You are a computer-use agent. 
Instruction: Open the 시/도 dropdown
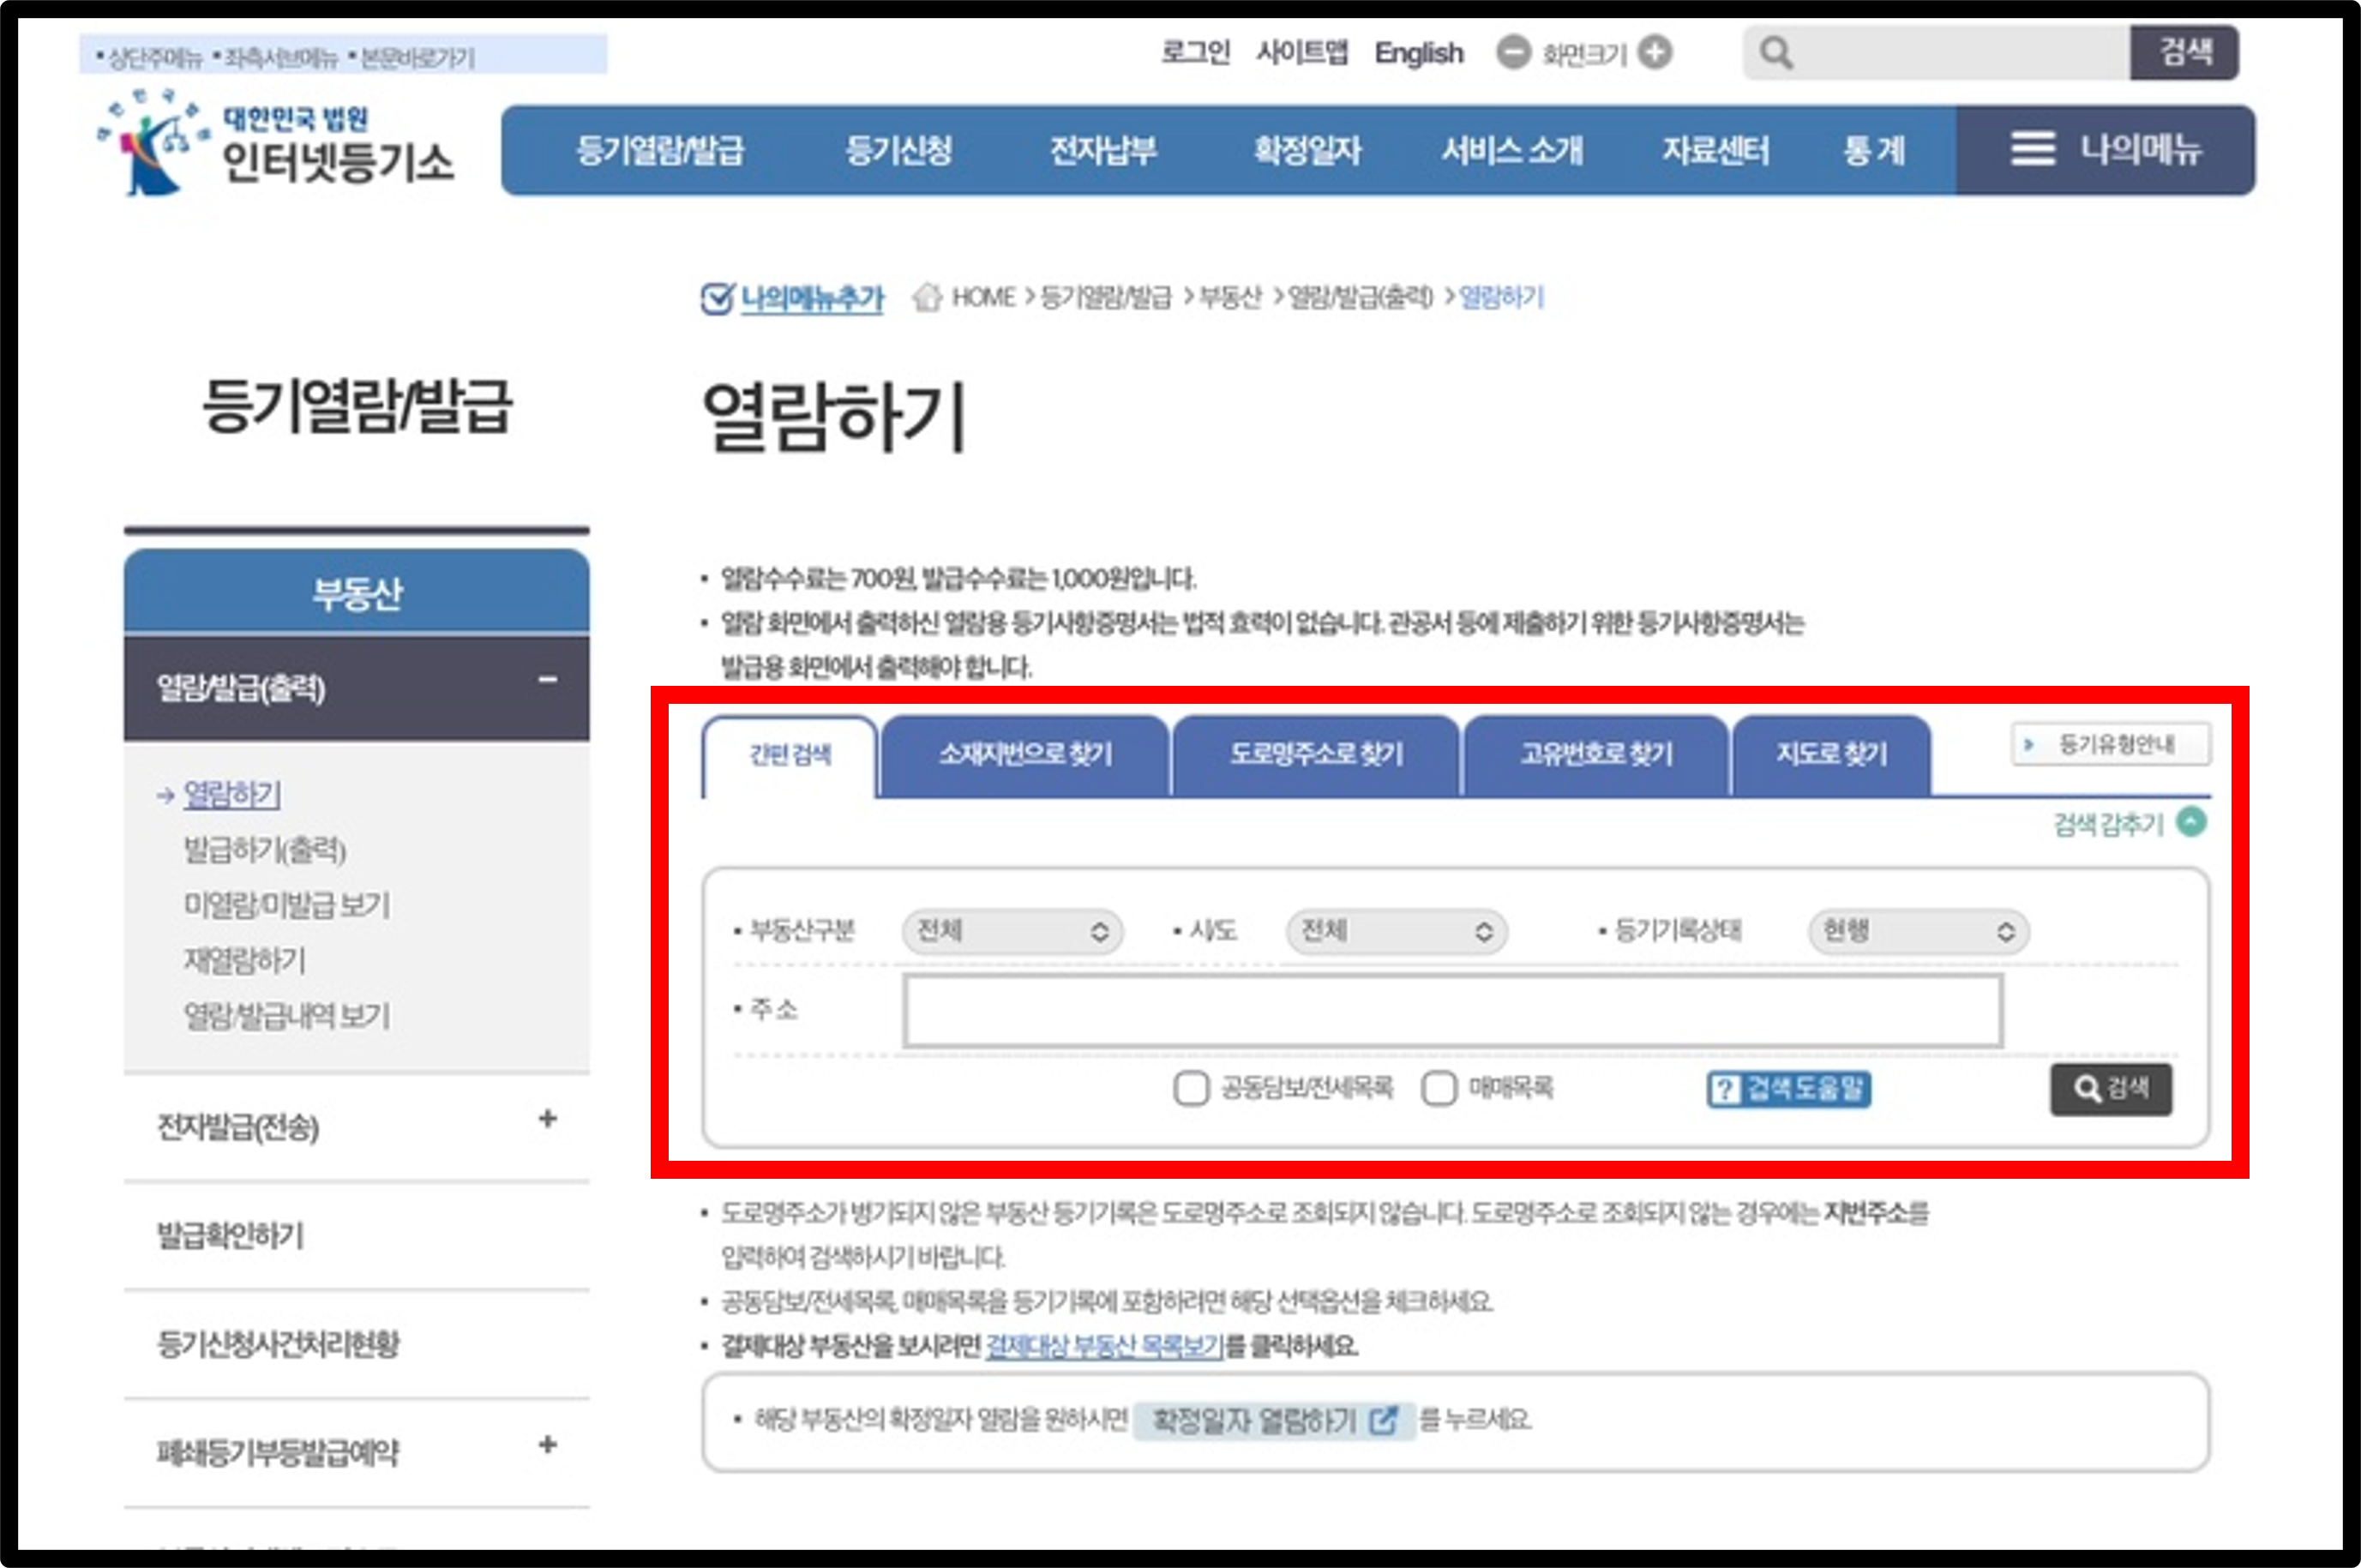pyautogui.click(x=1396, y=932)
